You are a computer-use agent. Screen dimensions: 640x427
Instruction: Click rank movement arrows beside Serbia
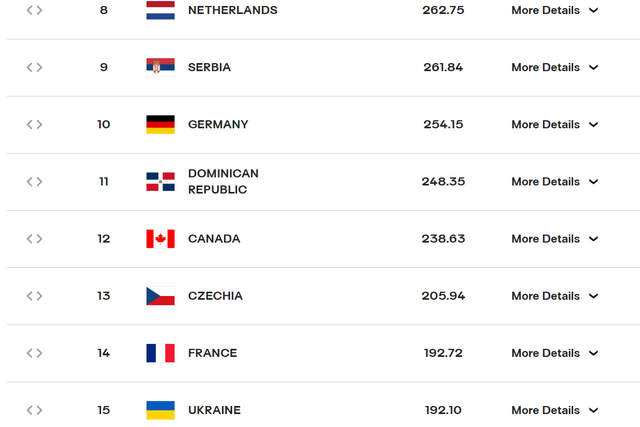(x=34, y=67)
